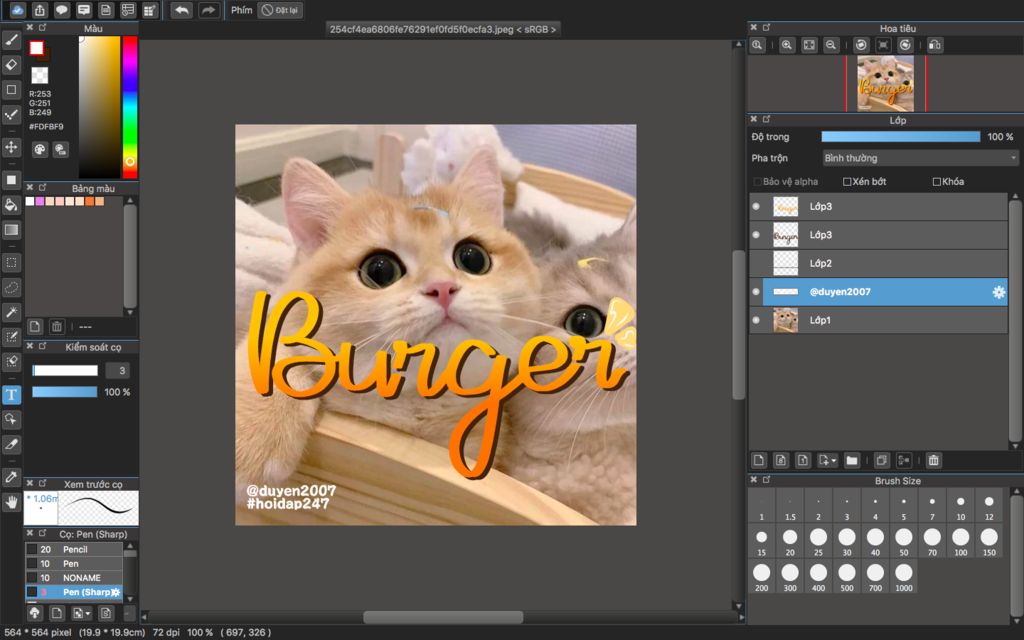The image size is (1024, 640).
Task: Select the Bucket fill tool
Action: (11, 205)
